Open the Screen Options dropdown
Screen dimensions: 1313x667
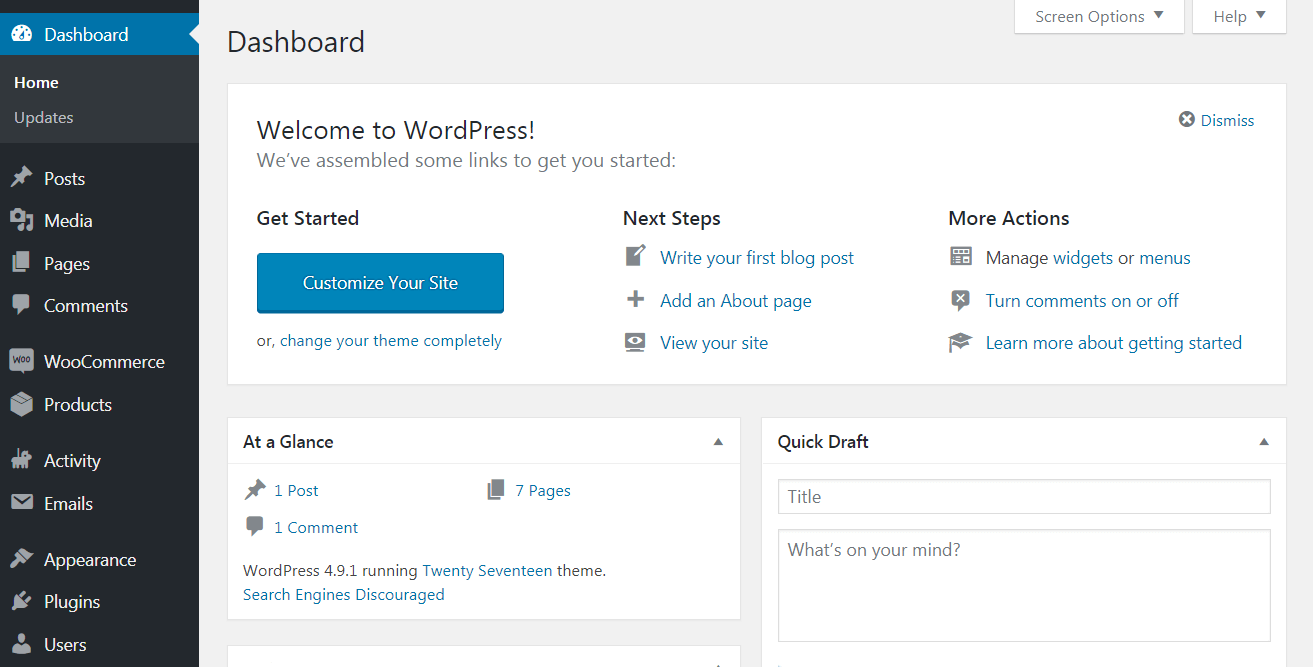1098,16
